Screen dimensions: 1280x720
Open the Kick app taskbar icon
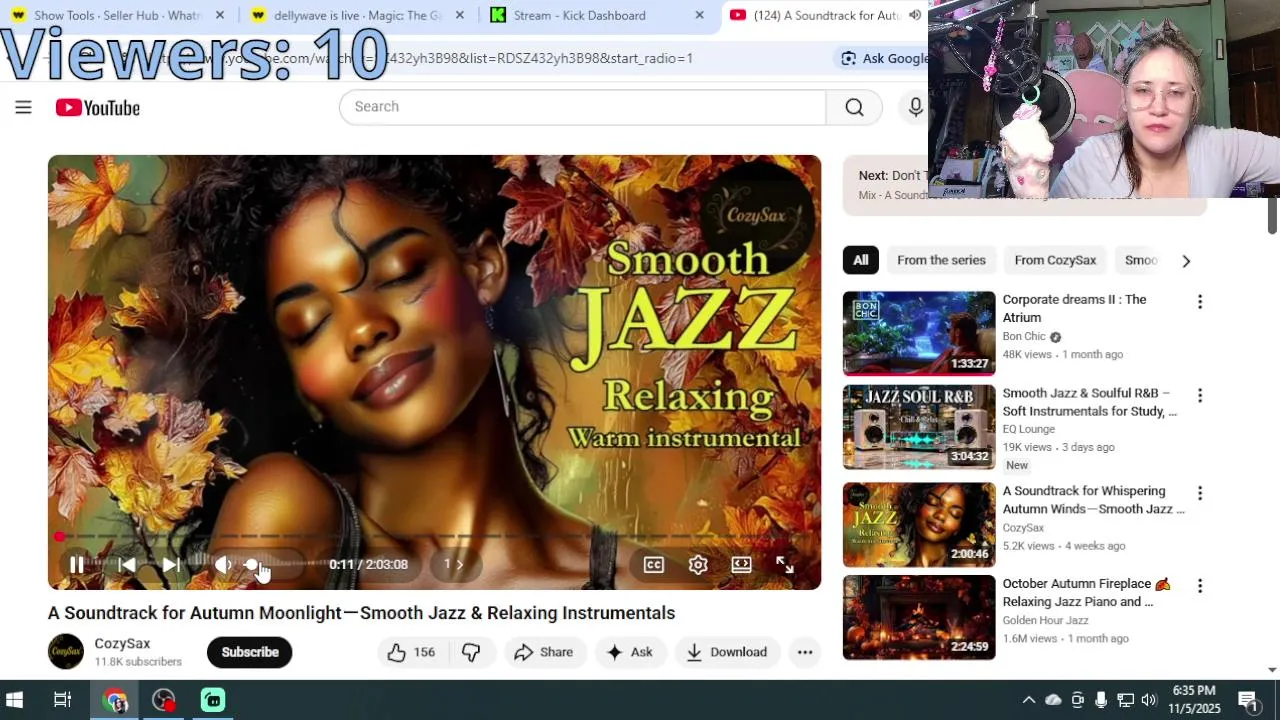213,700
